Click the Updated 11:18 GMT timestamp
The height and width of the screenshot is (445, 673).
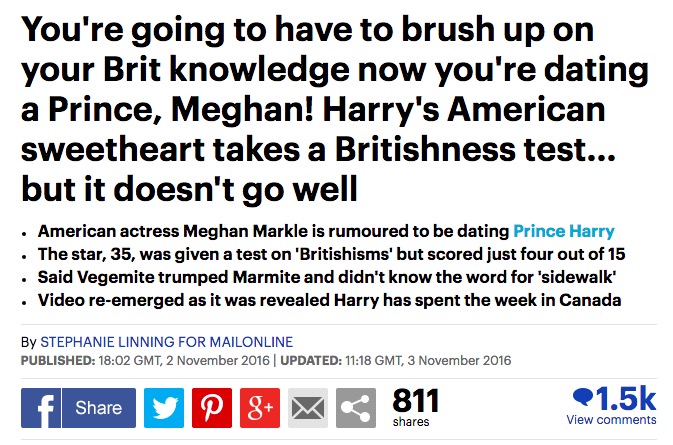pyautogui.click(x=396, y=360)
